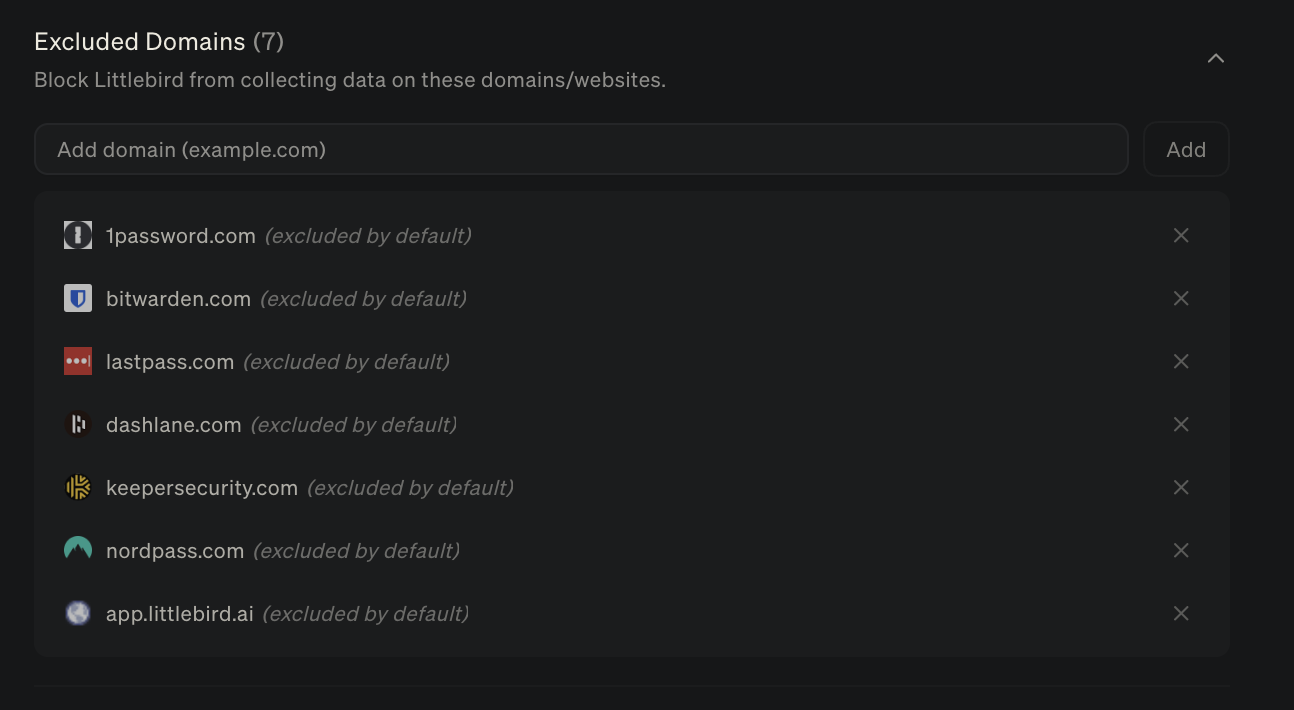Focus the Add domain input field

pyautogui.click(x=580, y=150)
